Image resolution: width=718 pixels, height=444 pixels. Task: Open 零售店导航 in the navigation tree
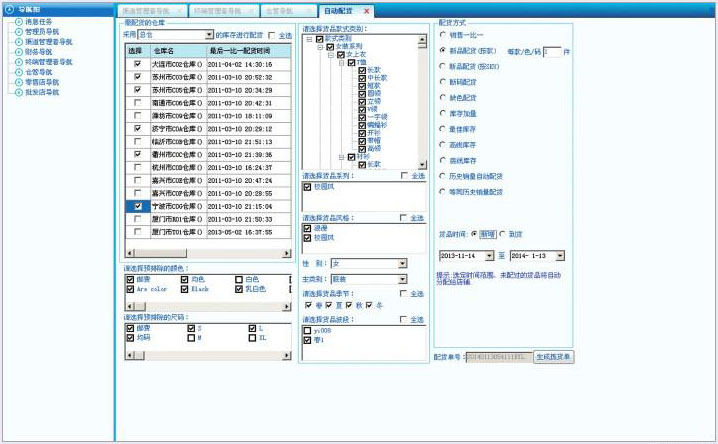tap(42, 82)
